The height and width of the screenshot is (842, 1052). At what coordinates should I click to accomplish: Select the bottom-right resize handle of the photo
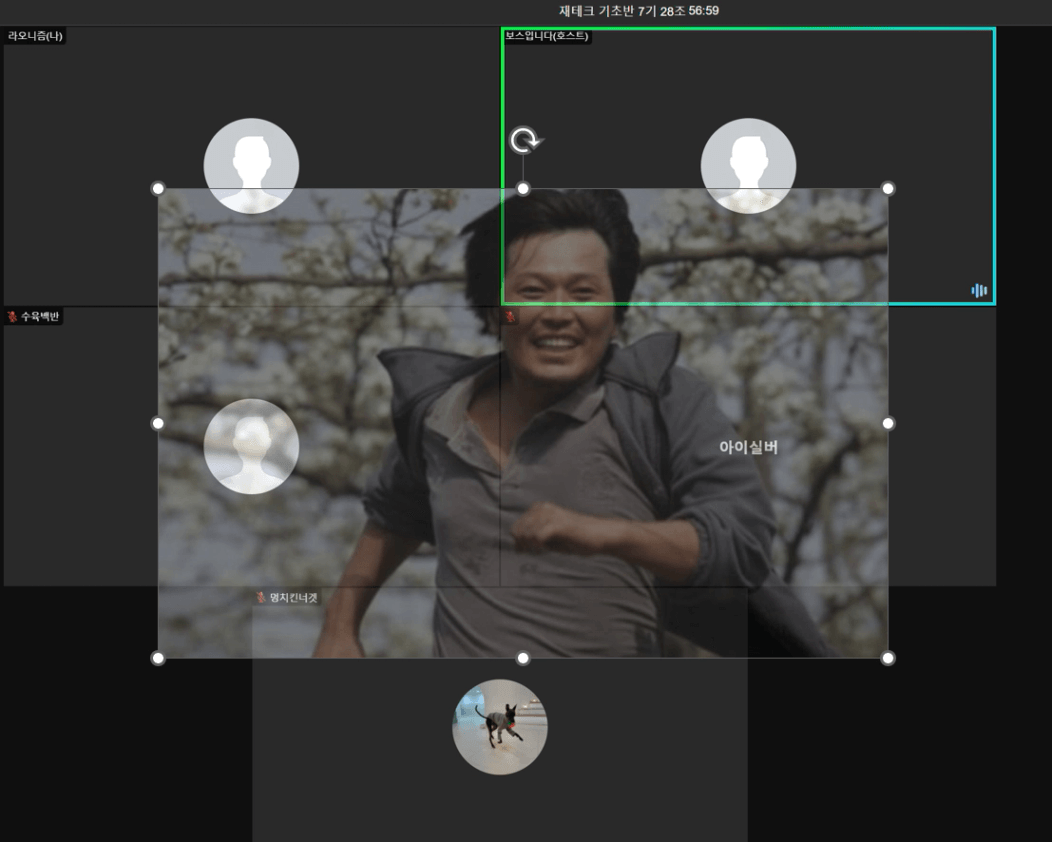tap(888, 658)
